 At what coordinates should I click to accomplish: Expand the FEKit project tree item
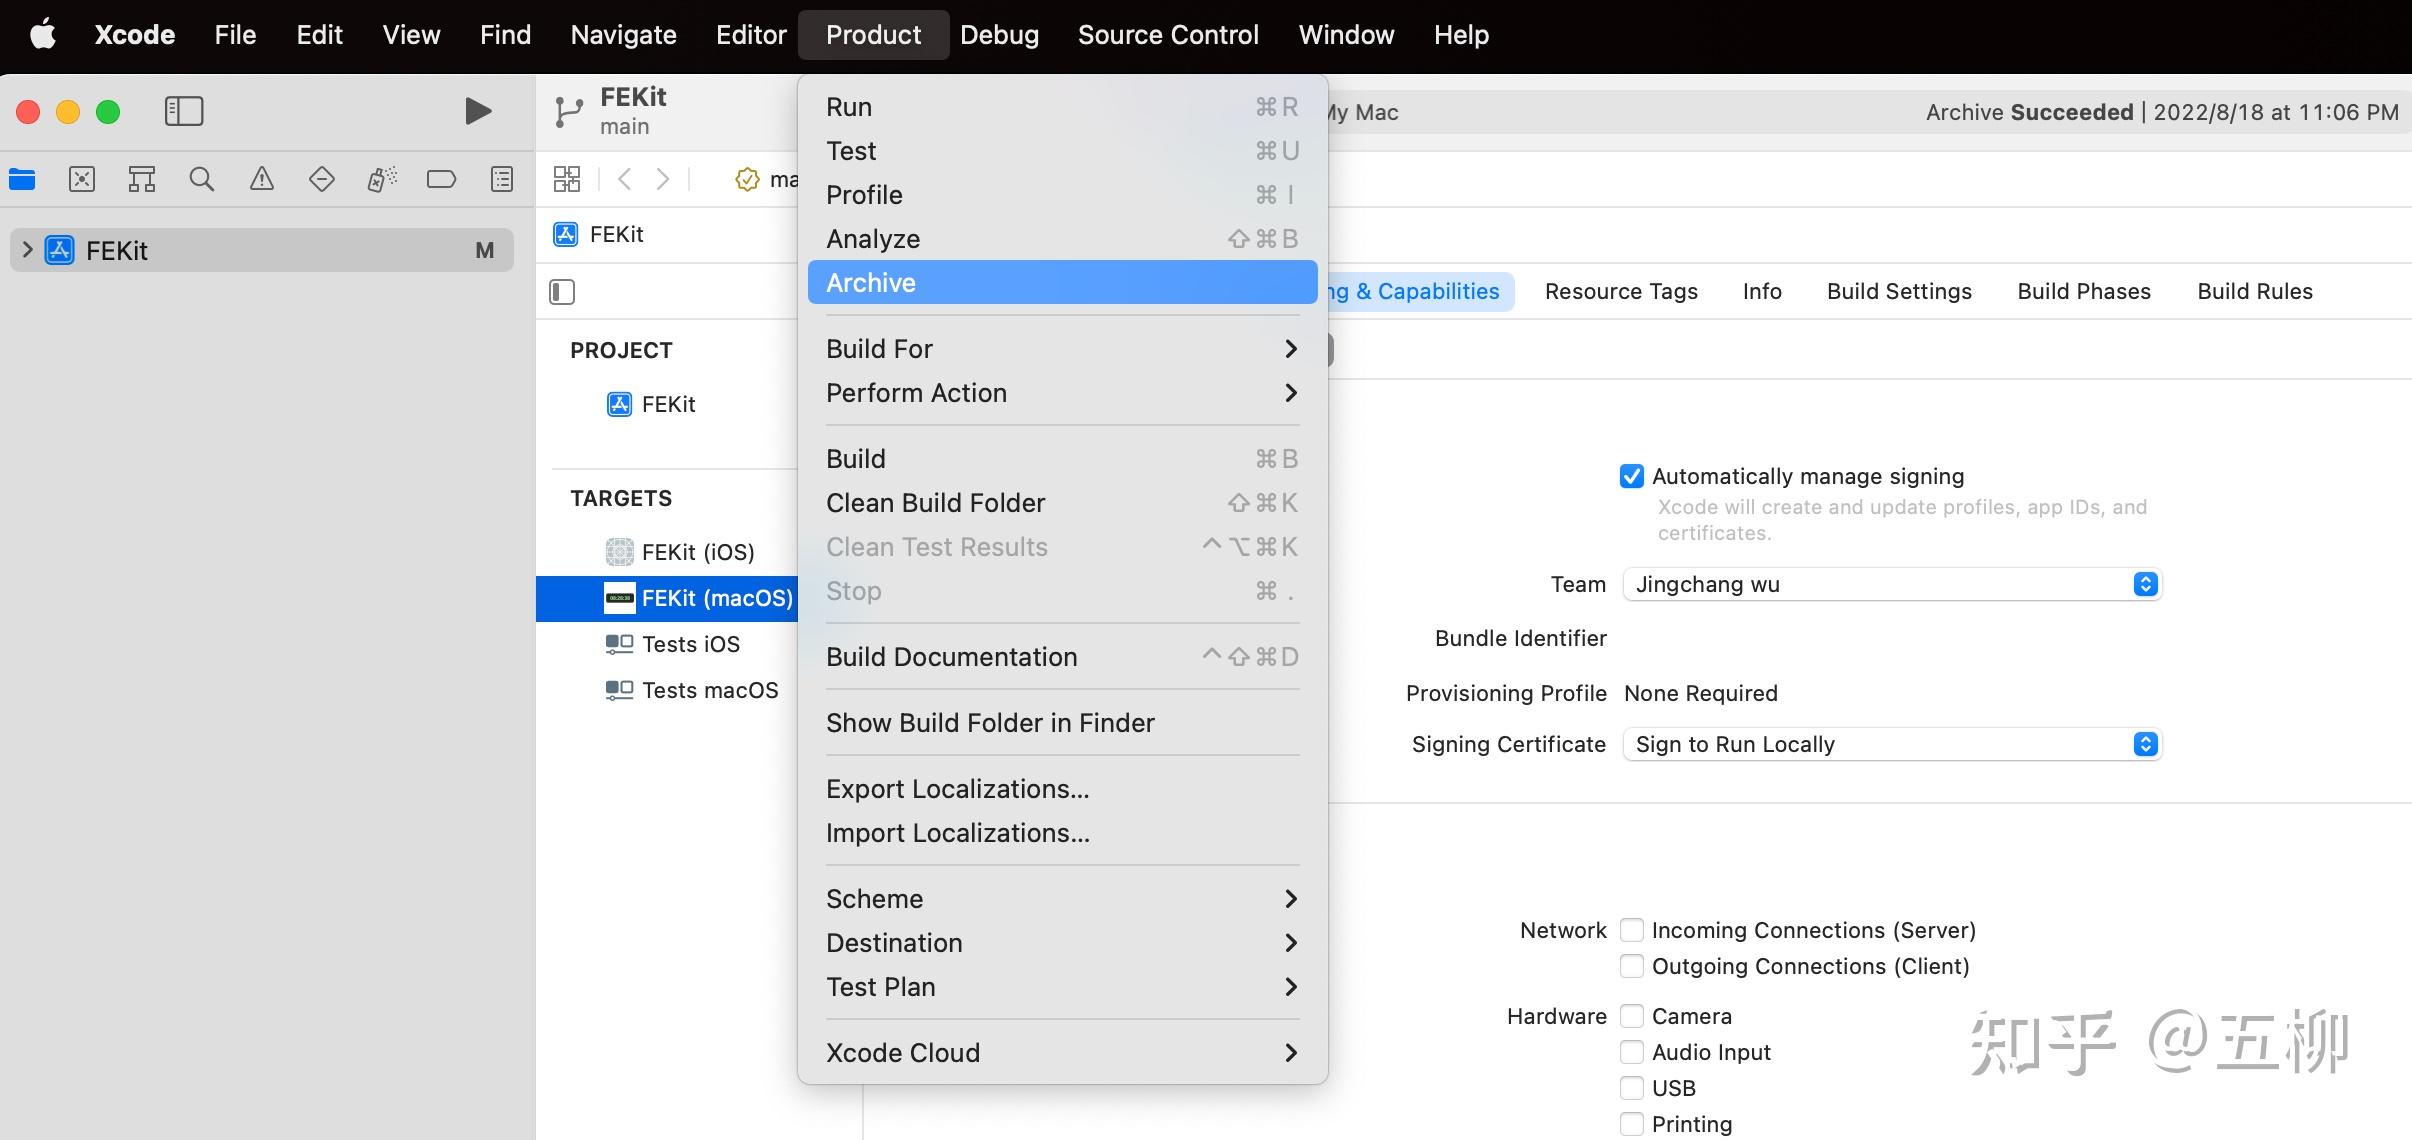pos(28,250)
